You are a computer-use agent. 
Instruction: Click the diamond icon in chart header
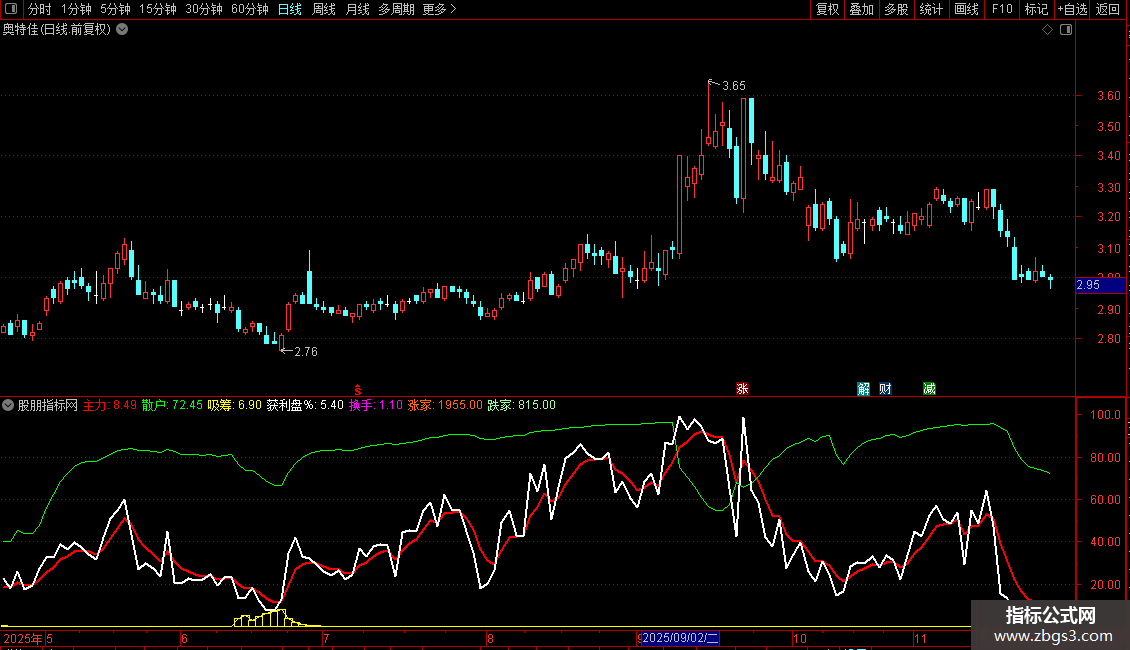tap(1048, 30)
